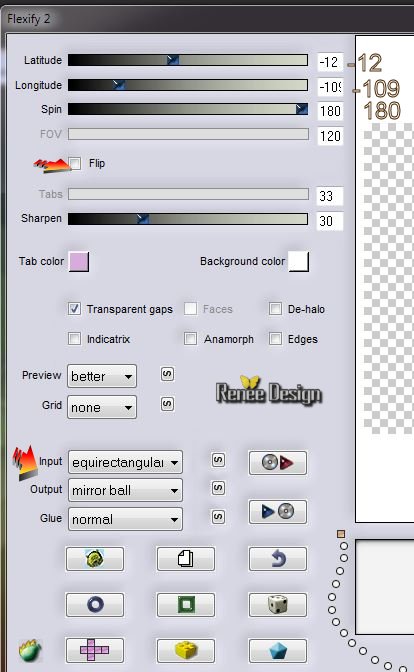Uncheck the Transparent gaps checkbox
Image resolution: width=414 pixels, height=672 pixels.
tap(74, 309)
